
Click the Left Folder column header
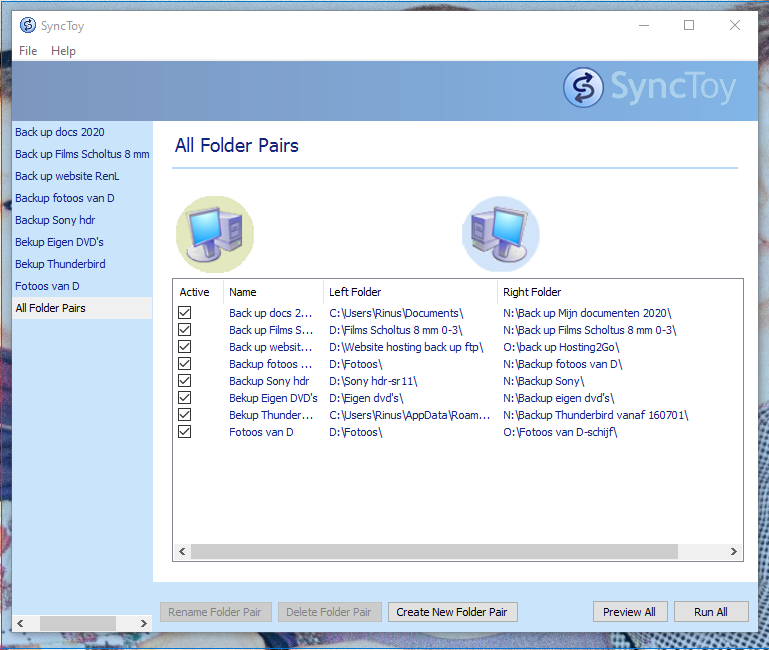point(410,292)
